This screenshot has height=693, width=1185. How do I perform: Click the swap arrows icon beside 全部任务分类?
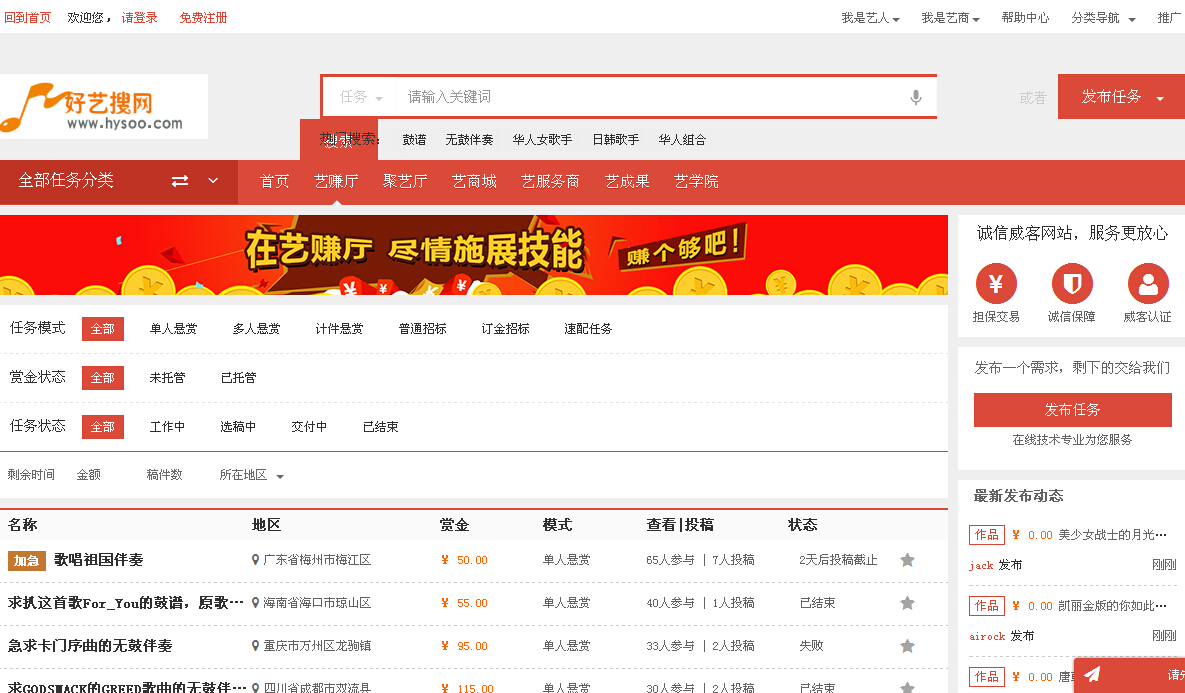(180, 181)
